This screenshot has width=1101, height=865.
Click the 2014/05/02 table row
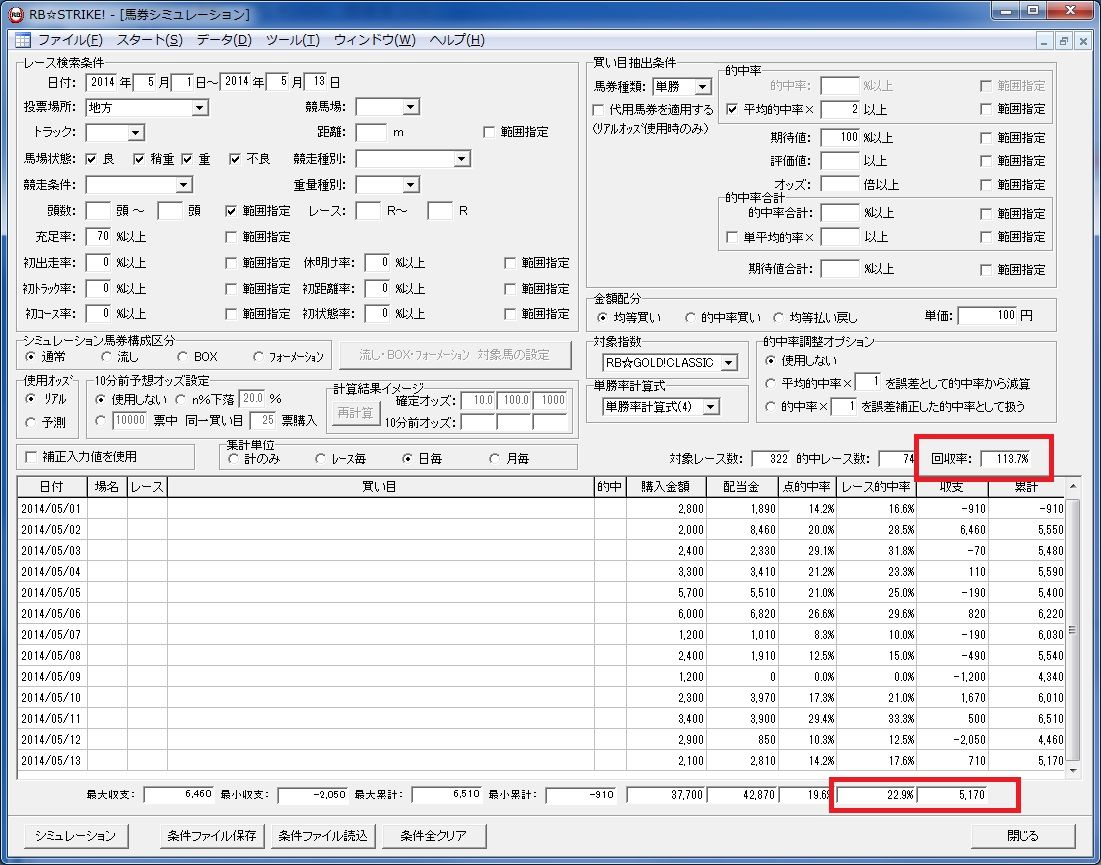(541, 530)
